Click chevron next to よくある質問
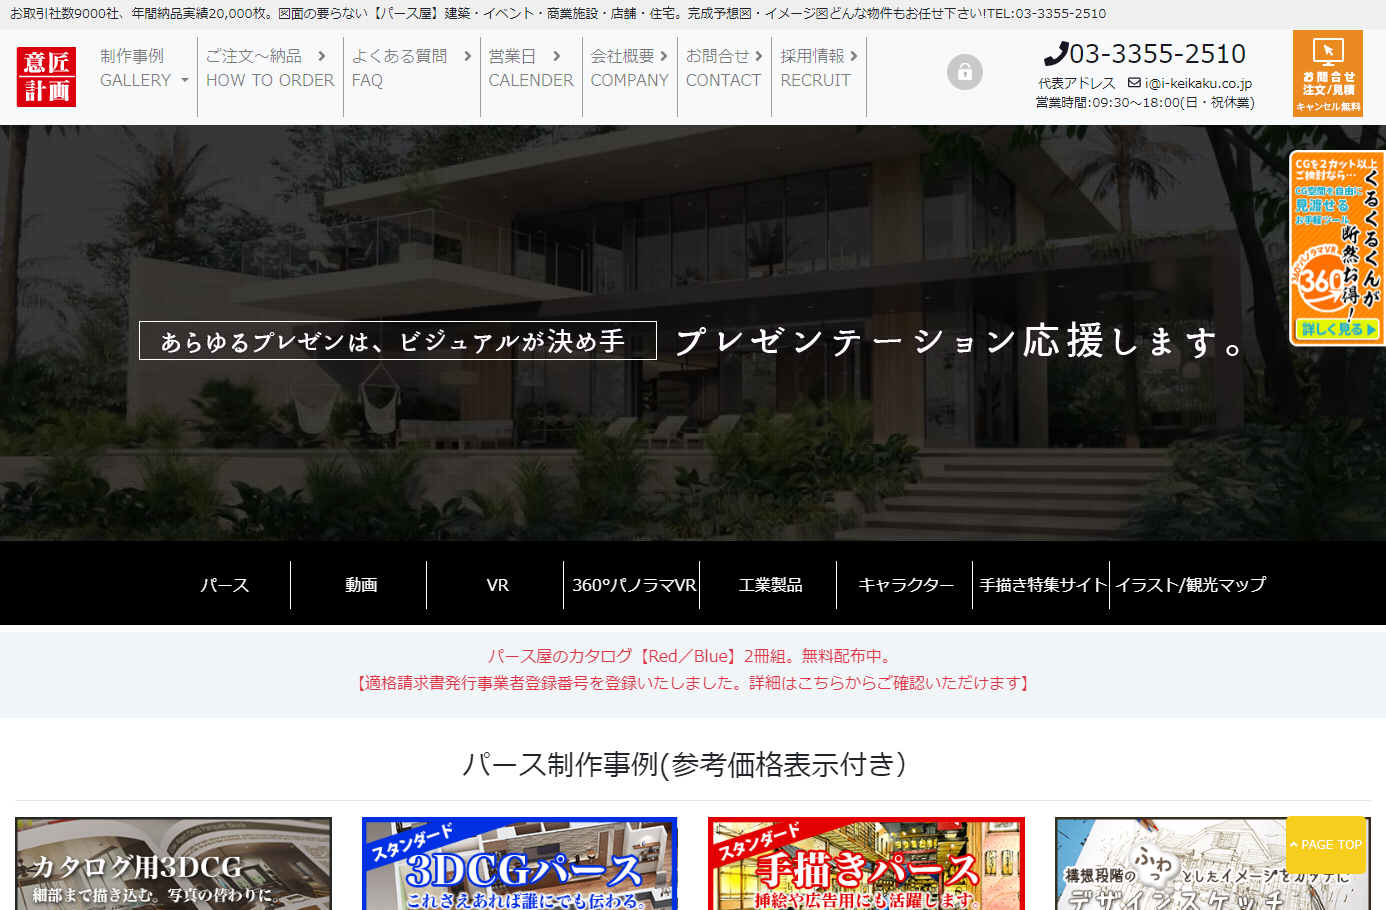The height and width of the screenshot is (910, 1386). (x=467, y=56)
